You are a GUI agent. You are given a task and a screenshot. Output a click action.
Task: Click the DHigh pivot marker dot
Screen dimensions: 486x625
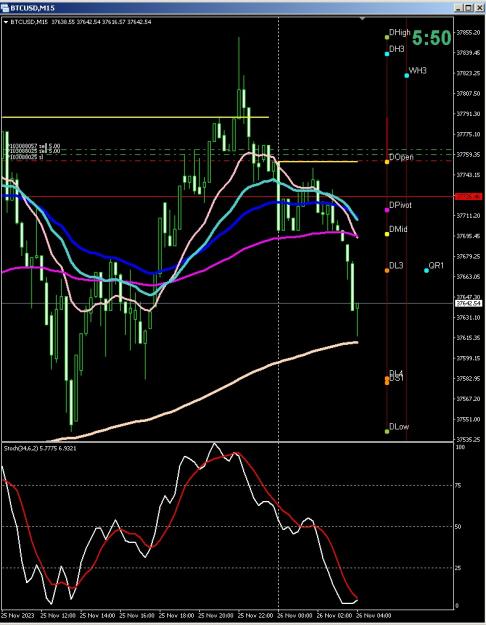(x=387, y=37)
